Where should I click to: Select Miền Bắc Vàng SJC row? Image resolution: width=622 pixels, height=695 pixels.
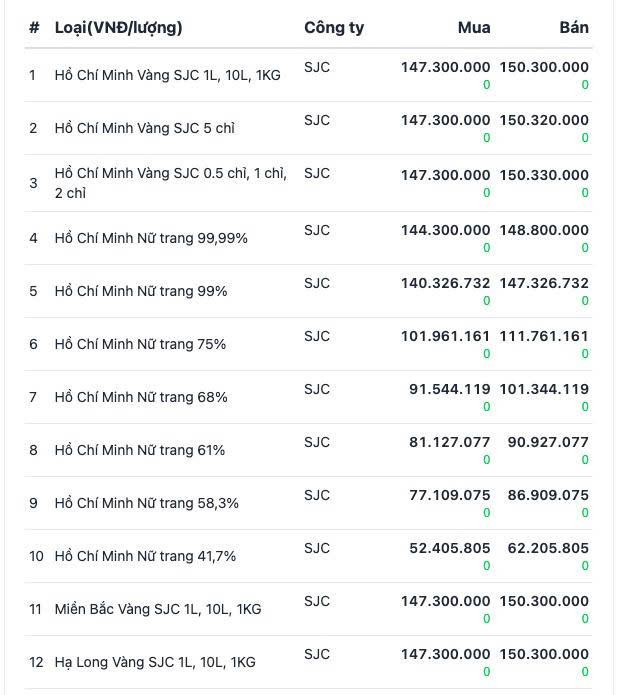pyautogui.click(x=308, y=609)
